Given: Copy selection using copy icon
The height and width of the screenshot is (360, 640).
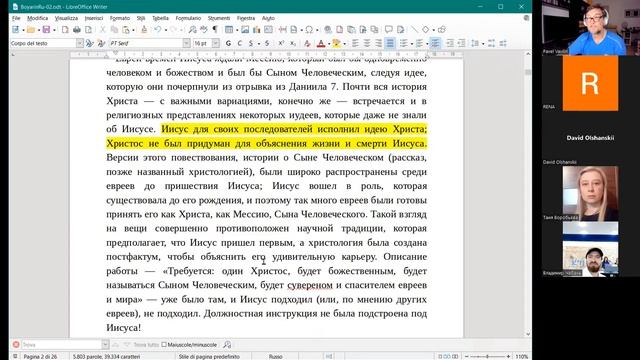Looking at the screenshot, I should (114, 30).
